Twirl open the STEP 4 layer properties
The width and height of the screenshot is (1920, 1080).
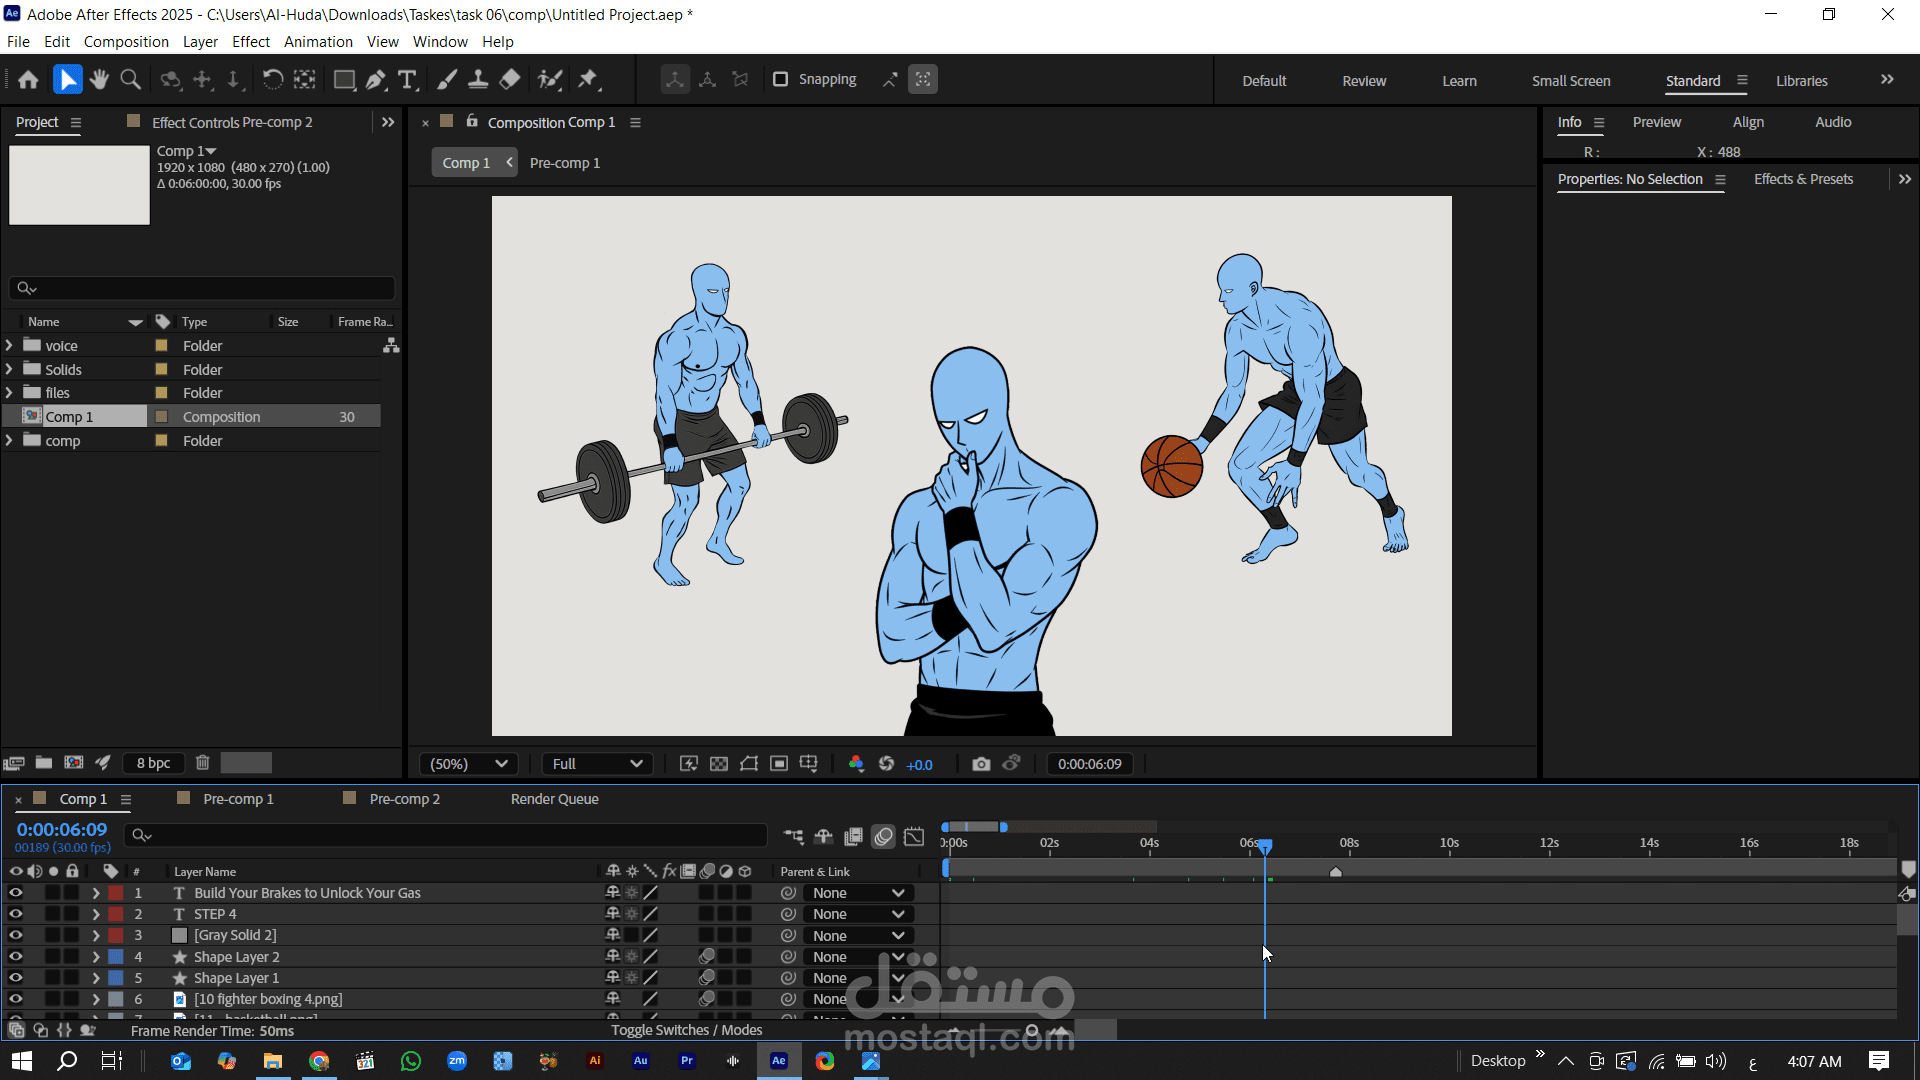[96, 914]
